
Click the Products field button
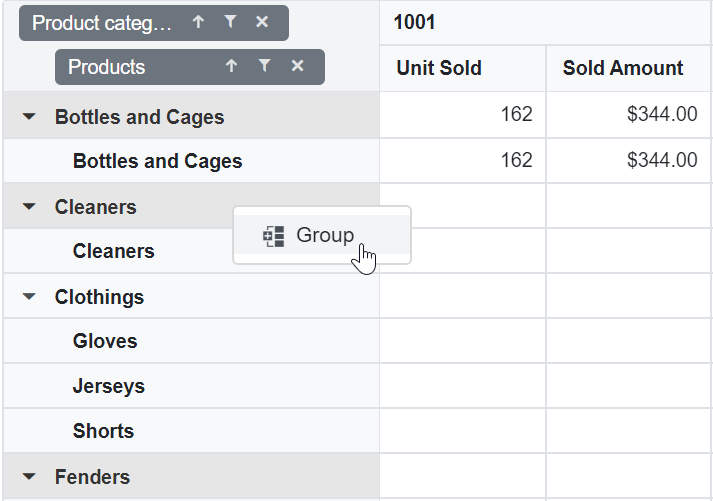click(190, 67)
